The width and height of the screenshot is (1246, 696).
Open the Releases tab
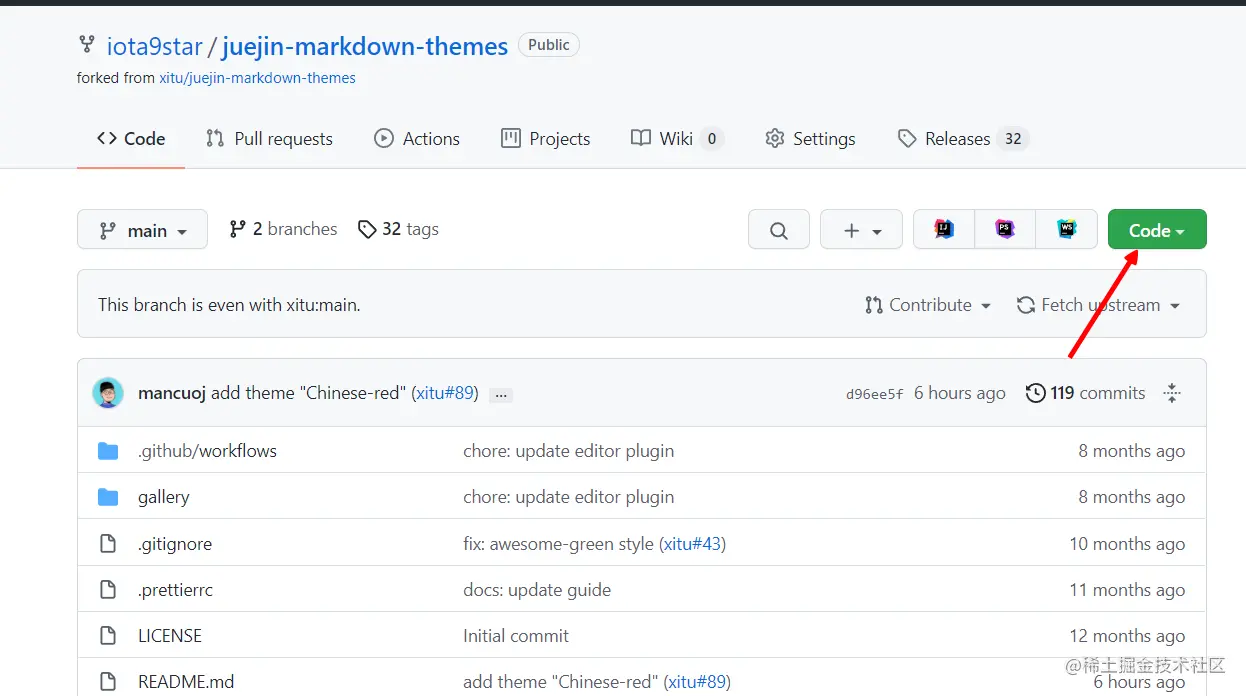(963, 139)
